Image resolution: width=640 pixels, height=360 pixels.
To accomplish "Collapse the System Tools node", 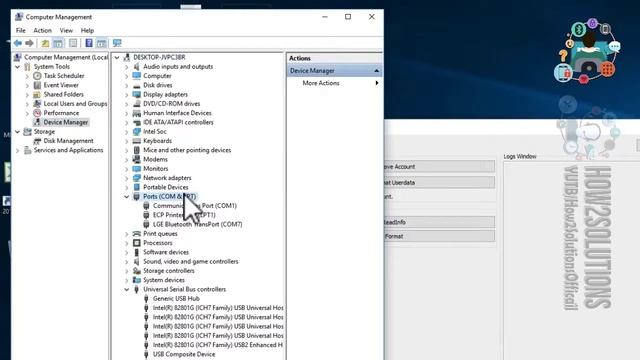I will (18, 67).
